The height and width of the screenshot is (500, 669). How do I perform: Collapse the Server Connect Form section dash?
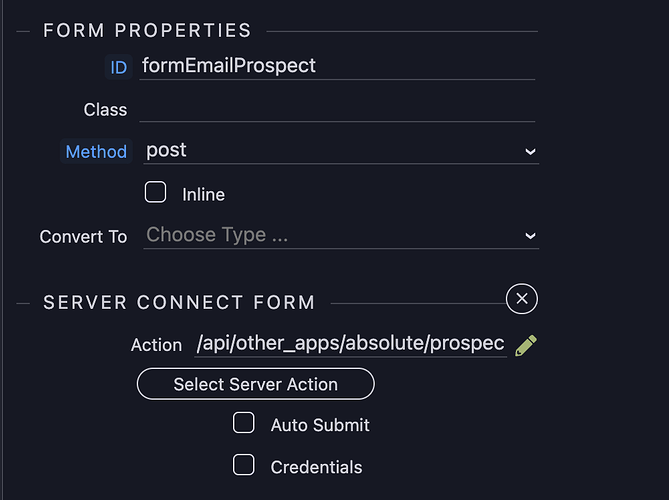point(24,302)
